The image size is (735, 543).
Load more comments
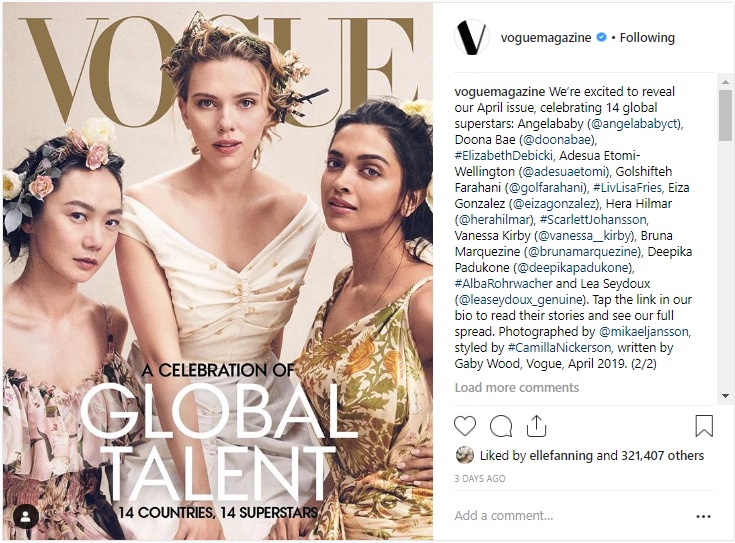[x=517, y=387]
